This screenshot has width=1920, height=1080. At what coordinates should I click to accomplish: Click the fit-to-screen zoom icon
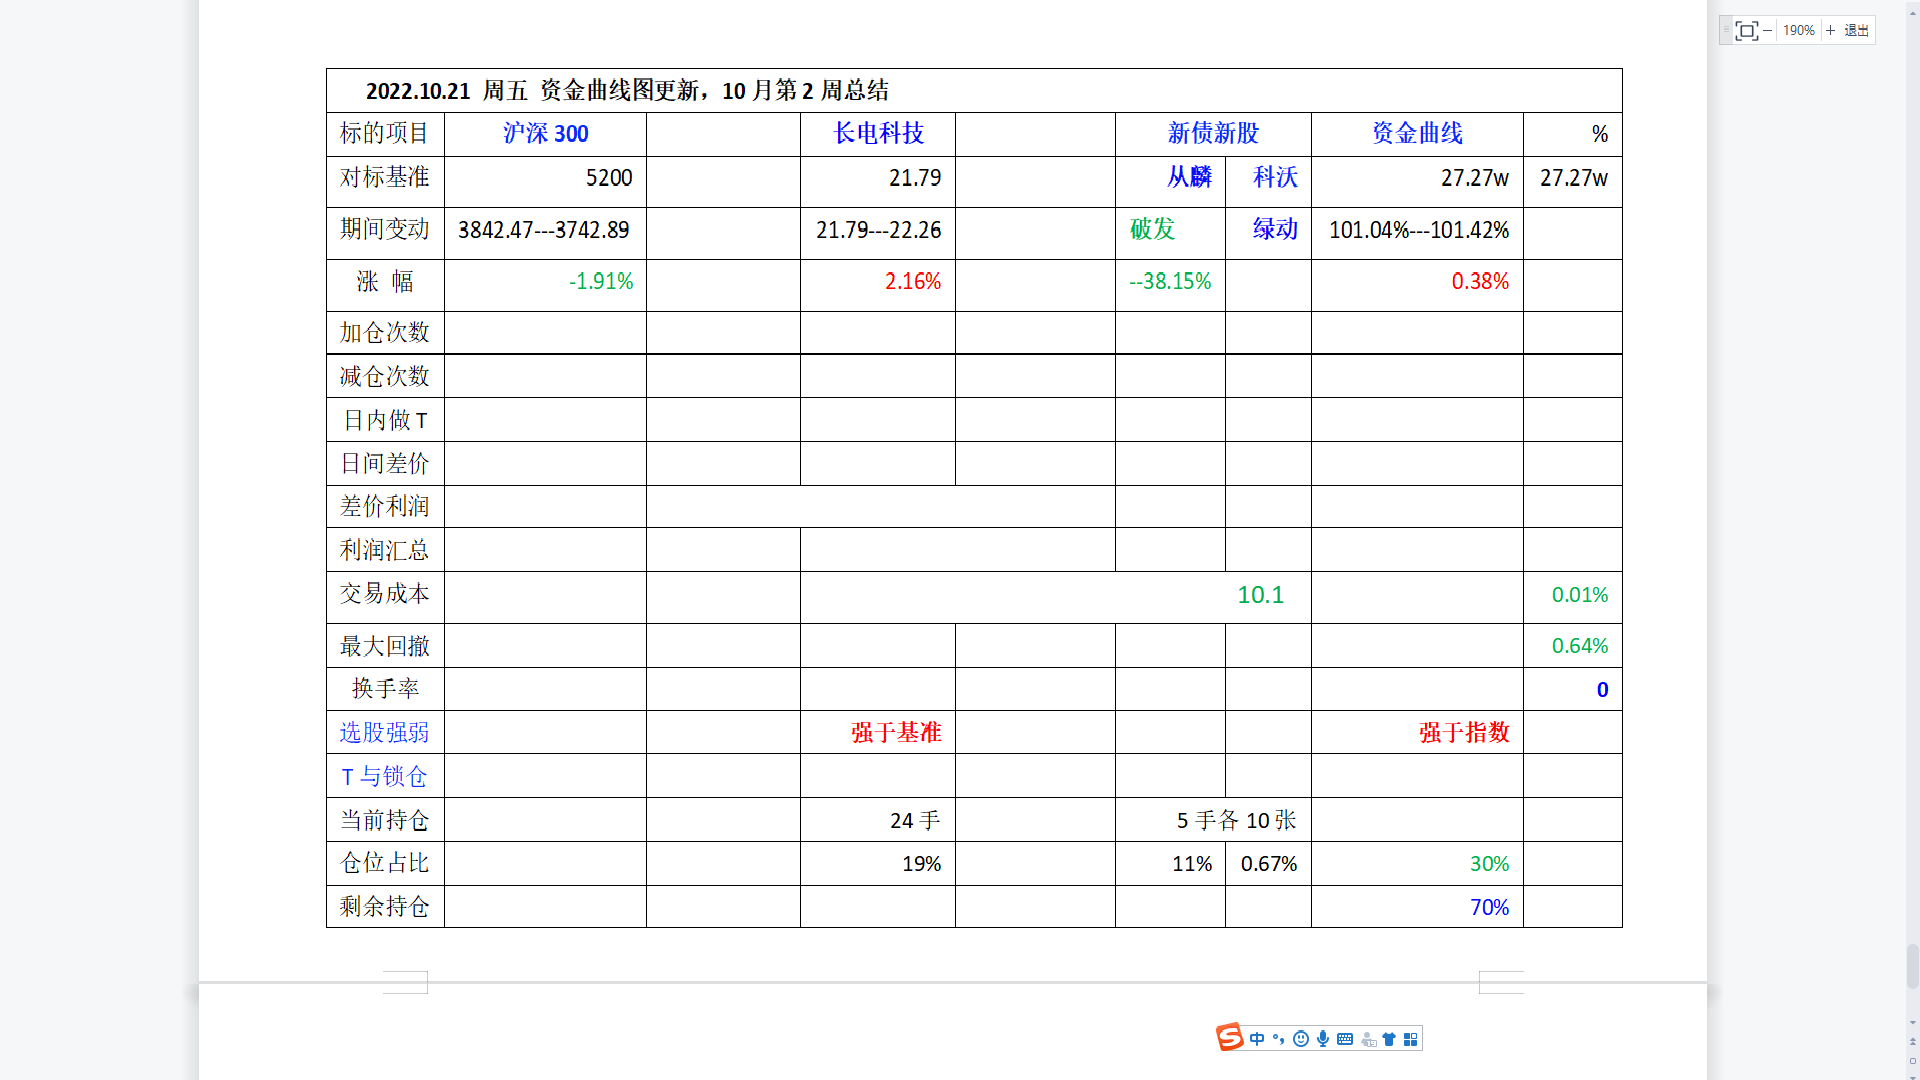1746,30
